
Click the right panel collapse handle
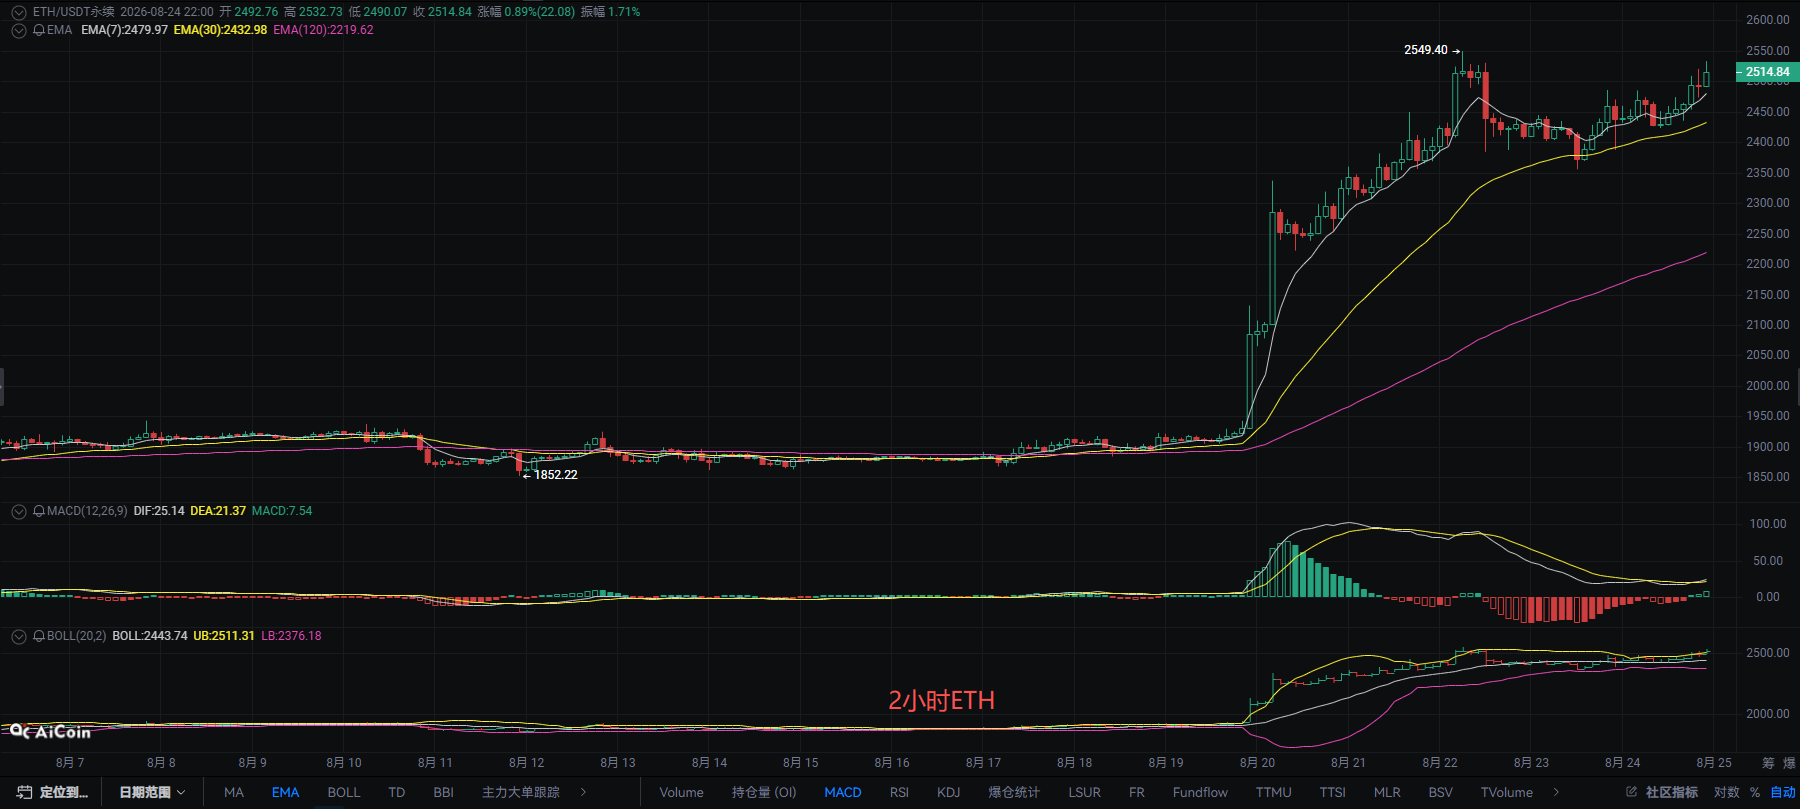tap(1797, 387)
